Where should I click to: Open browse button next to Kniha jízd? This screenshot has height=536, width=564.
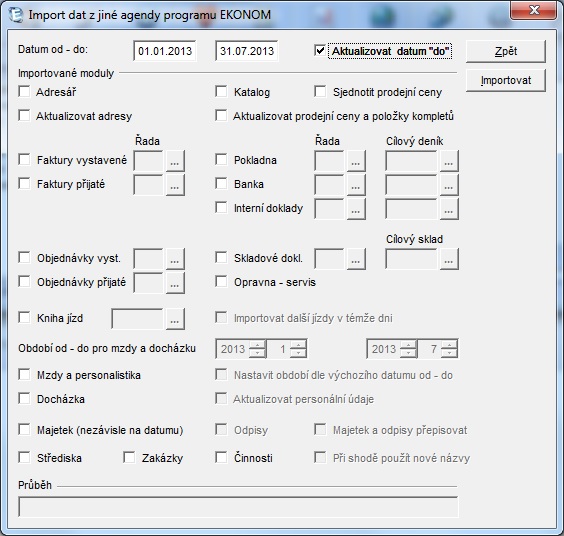pos(175,319)
